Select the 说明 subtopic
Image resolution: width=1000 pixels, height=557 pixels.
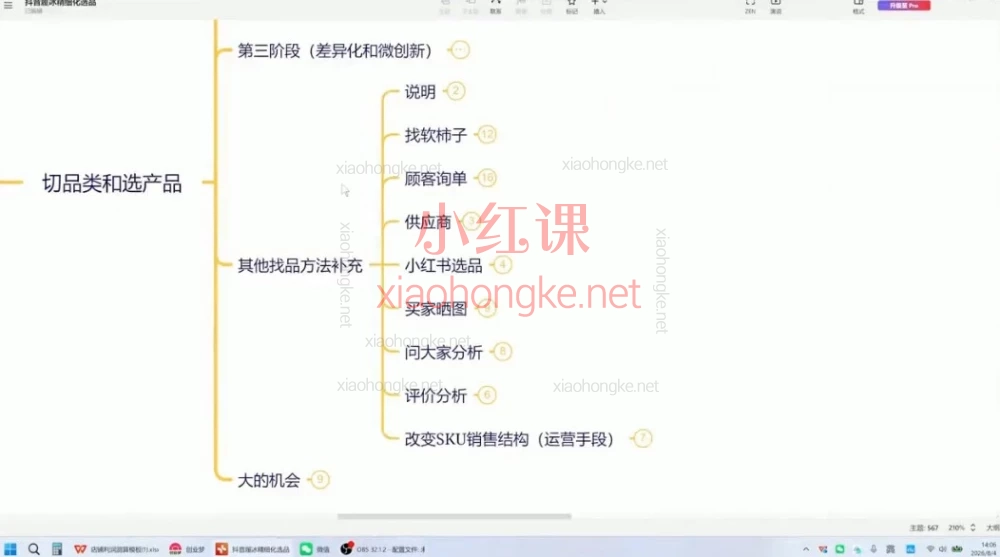tap(420, 92)
